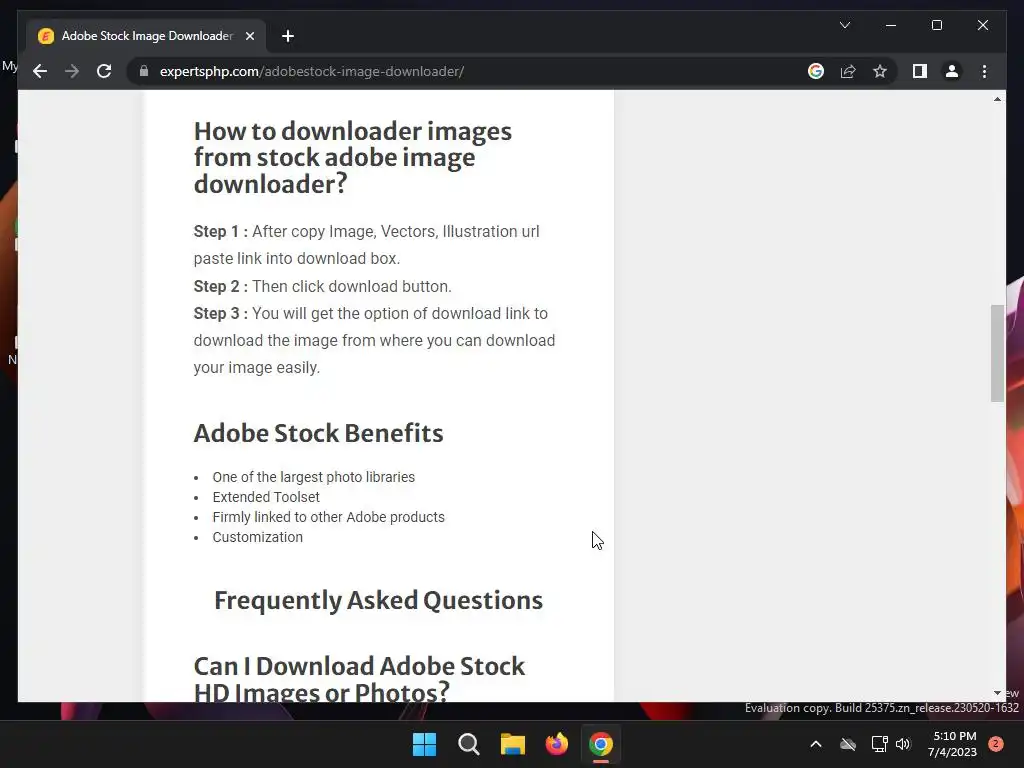Viewport: 1024px width, 768px height.
Task: Click the 'Frequently Asked Questions' heading
Action: coord(378,601)
